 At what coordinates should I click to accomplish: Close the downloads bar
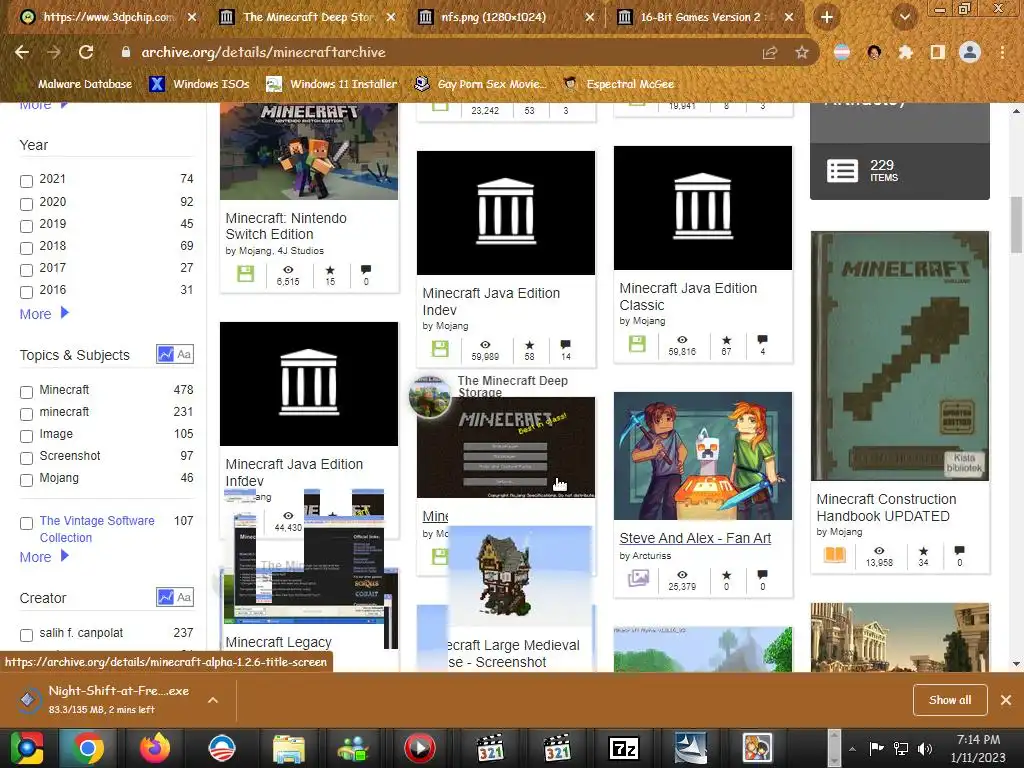click(1006, 700)
